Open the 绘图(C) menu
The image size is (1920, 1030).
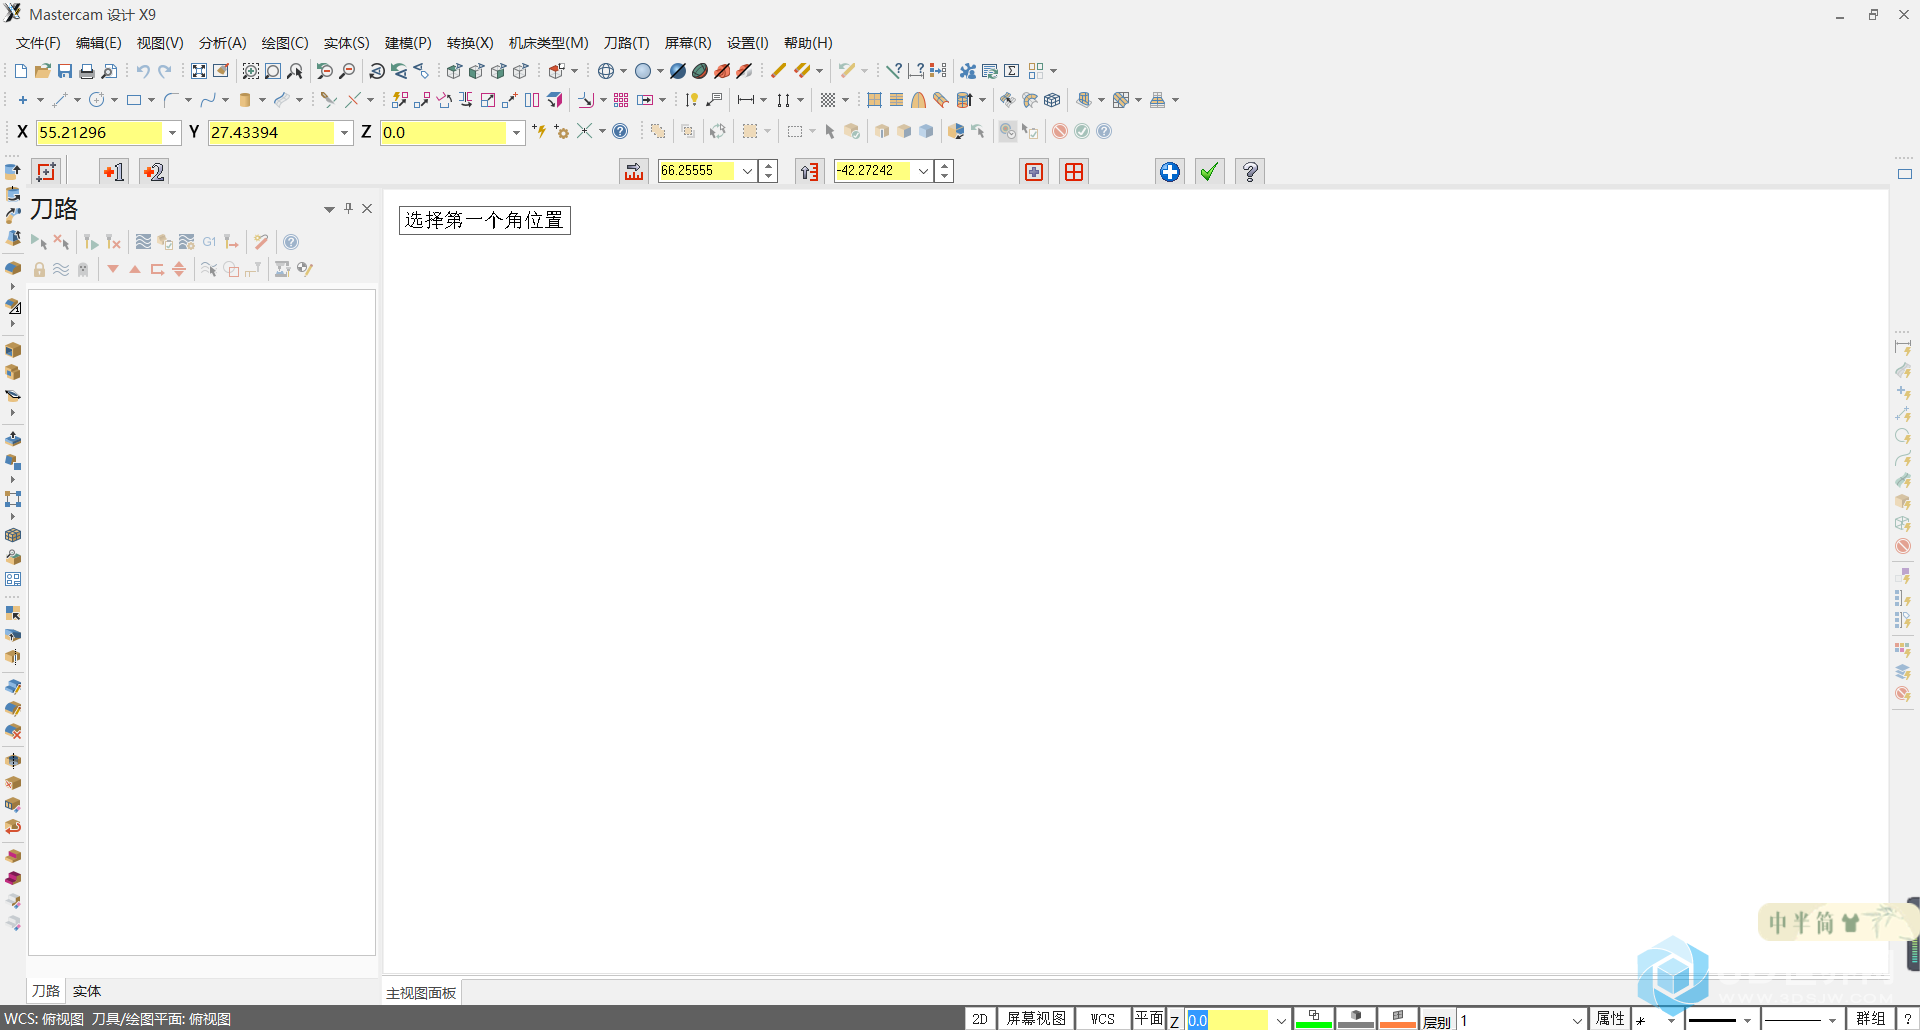pos(285,43)
